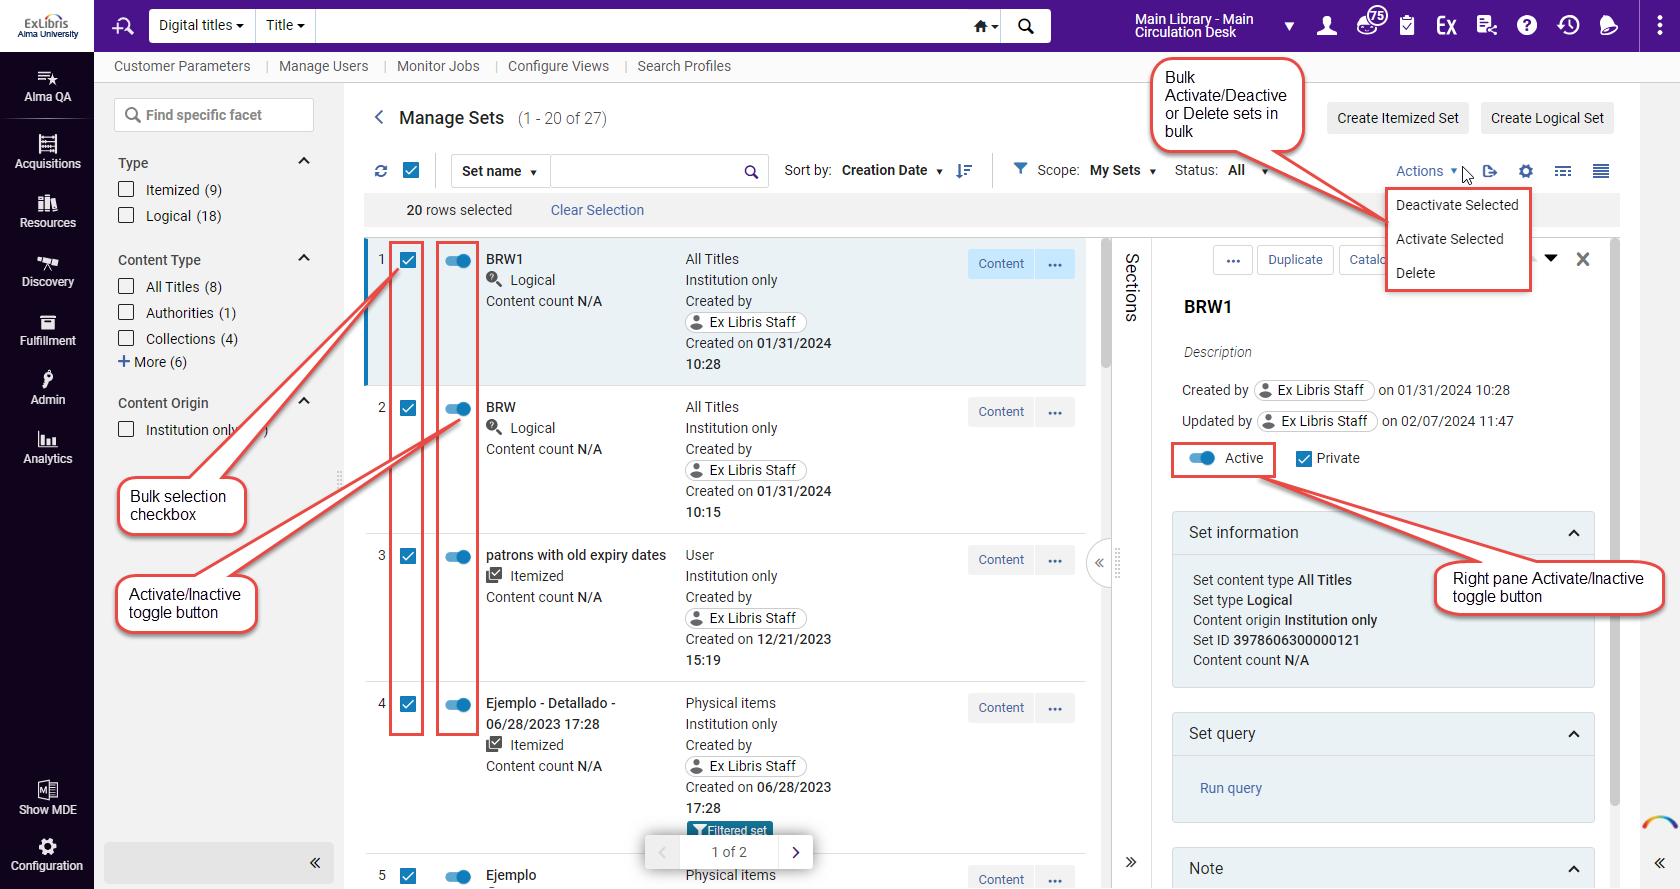Click the Find specific facet field
Image resolution: width=1680 pixels, height=889 pixels.
(214, 115)
